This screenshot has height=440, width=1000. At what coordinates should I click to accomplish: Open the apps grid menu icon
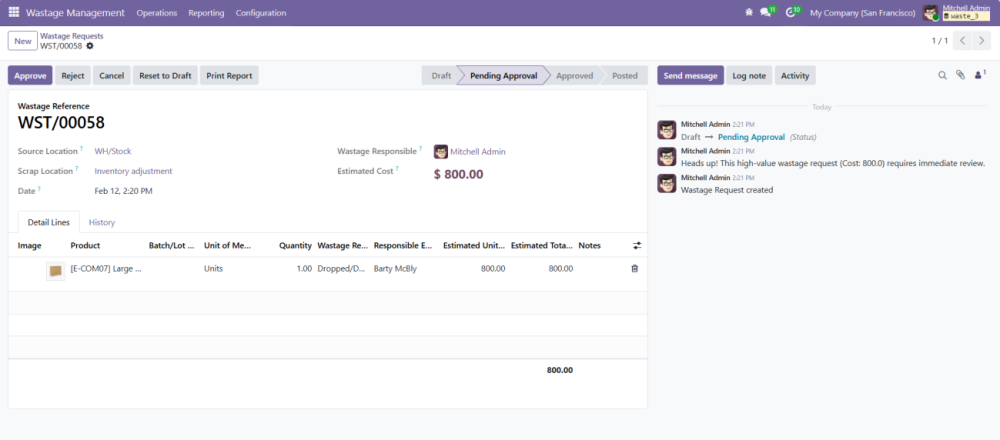tap(13, 13)
